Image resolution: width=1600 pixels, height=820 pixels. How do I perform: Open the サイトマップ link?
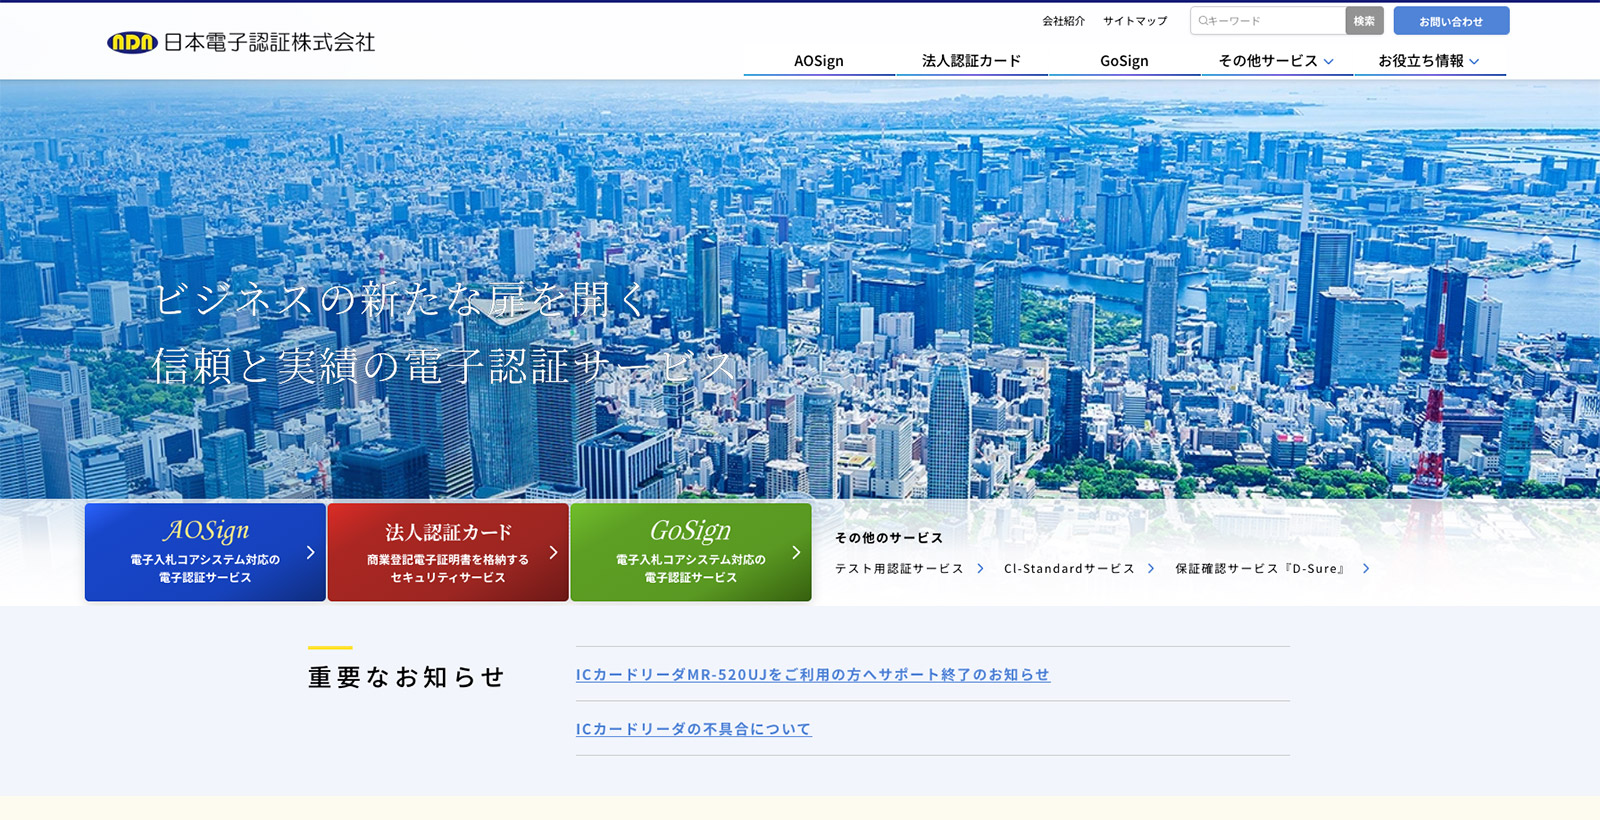pyautogui.click(x=1135, y=21)
